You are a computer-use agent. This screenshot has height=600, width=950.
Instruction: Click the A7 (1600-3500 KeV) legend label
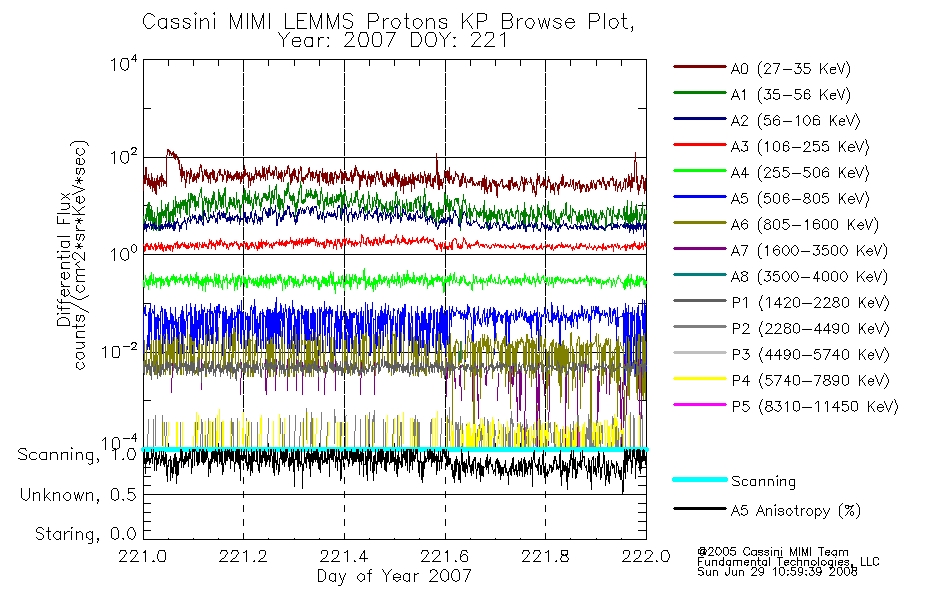point(809,251)
